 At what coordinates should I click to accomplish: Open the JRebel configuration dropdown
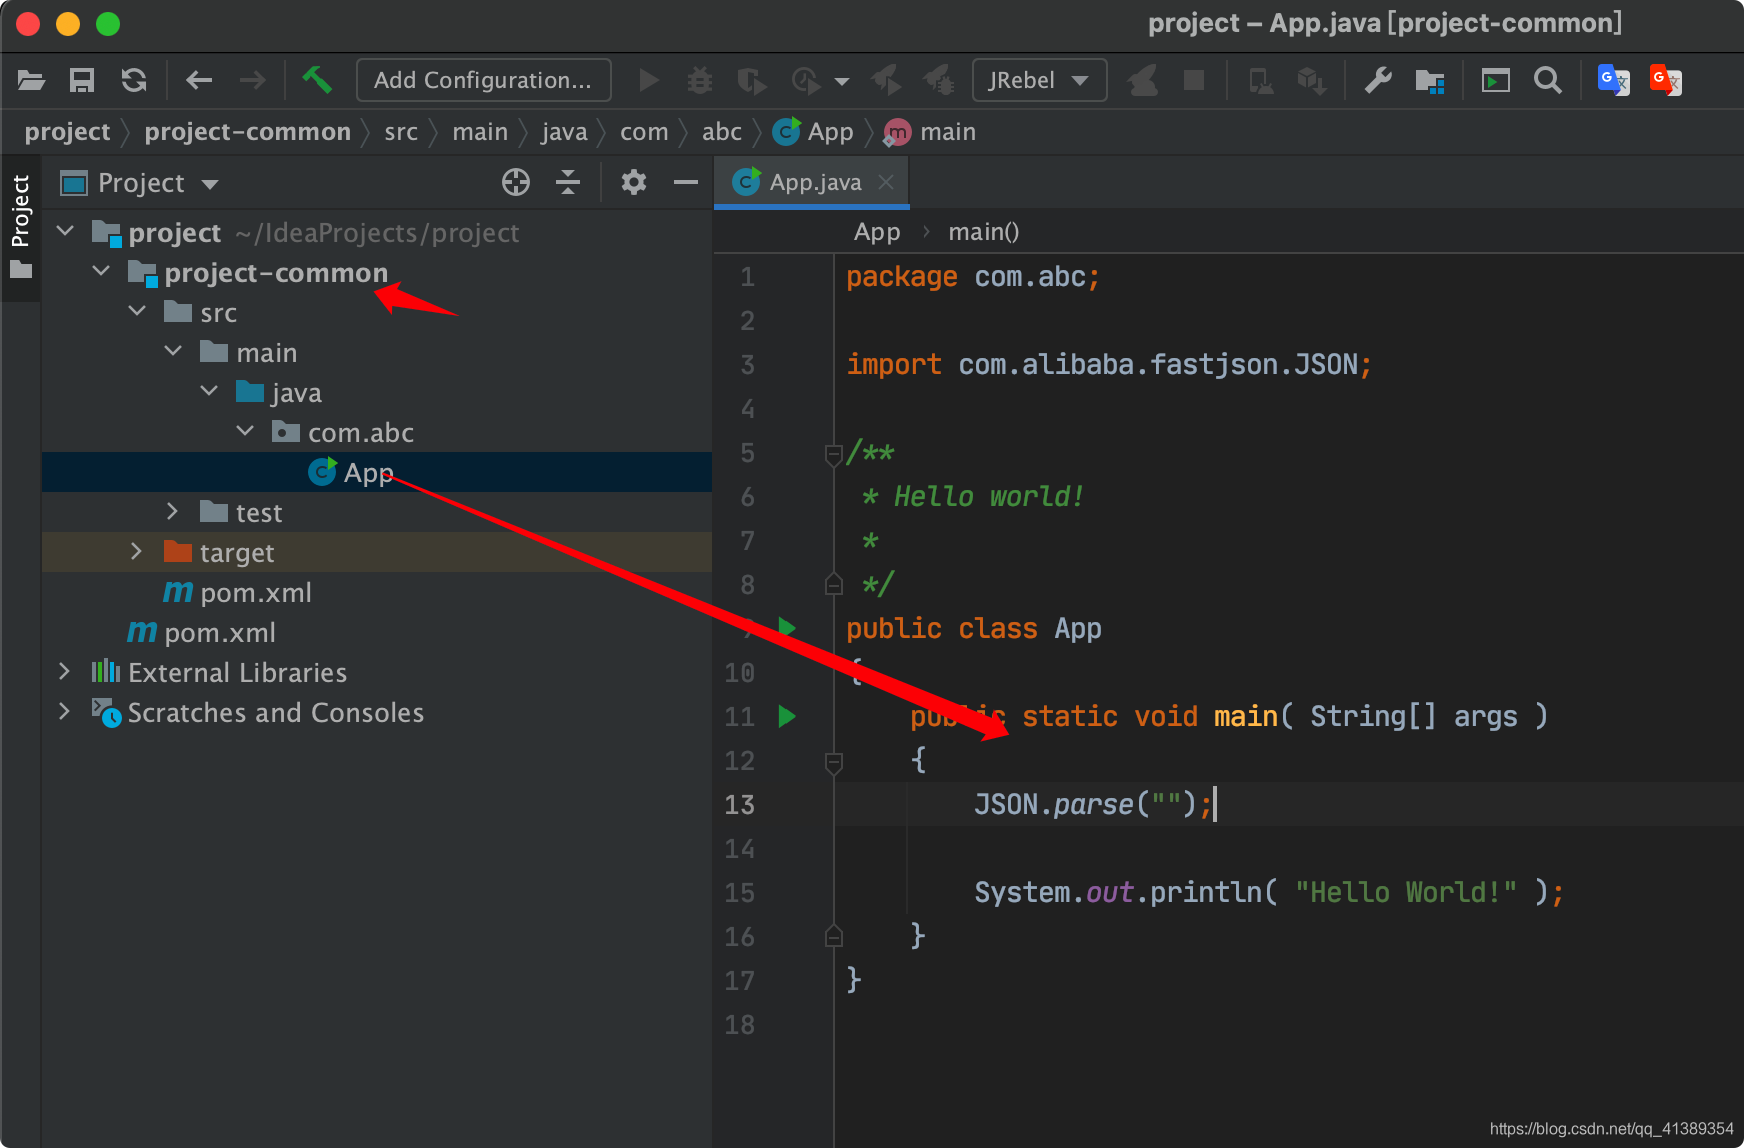pyautogui.click(x=1039, y=80)
